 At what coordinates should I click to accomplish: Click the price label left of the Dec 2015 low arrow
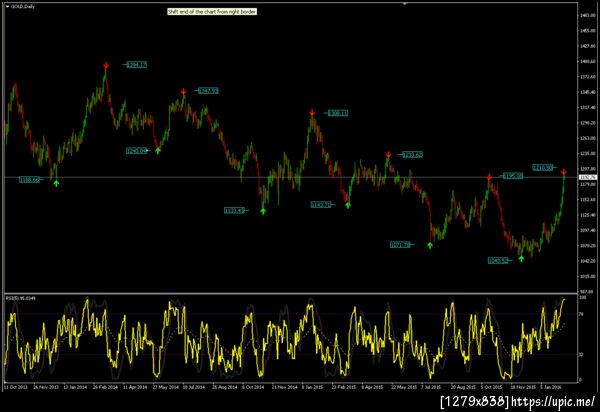pos(498,261)
